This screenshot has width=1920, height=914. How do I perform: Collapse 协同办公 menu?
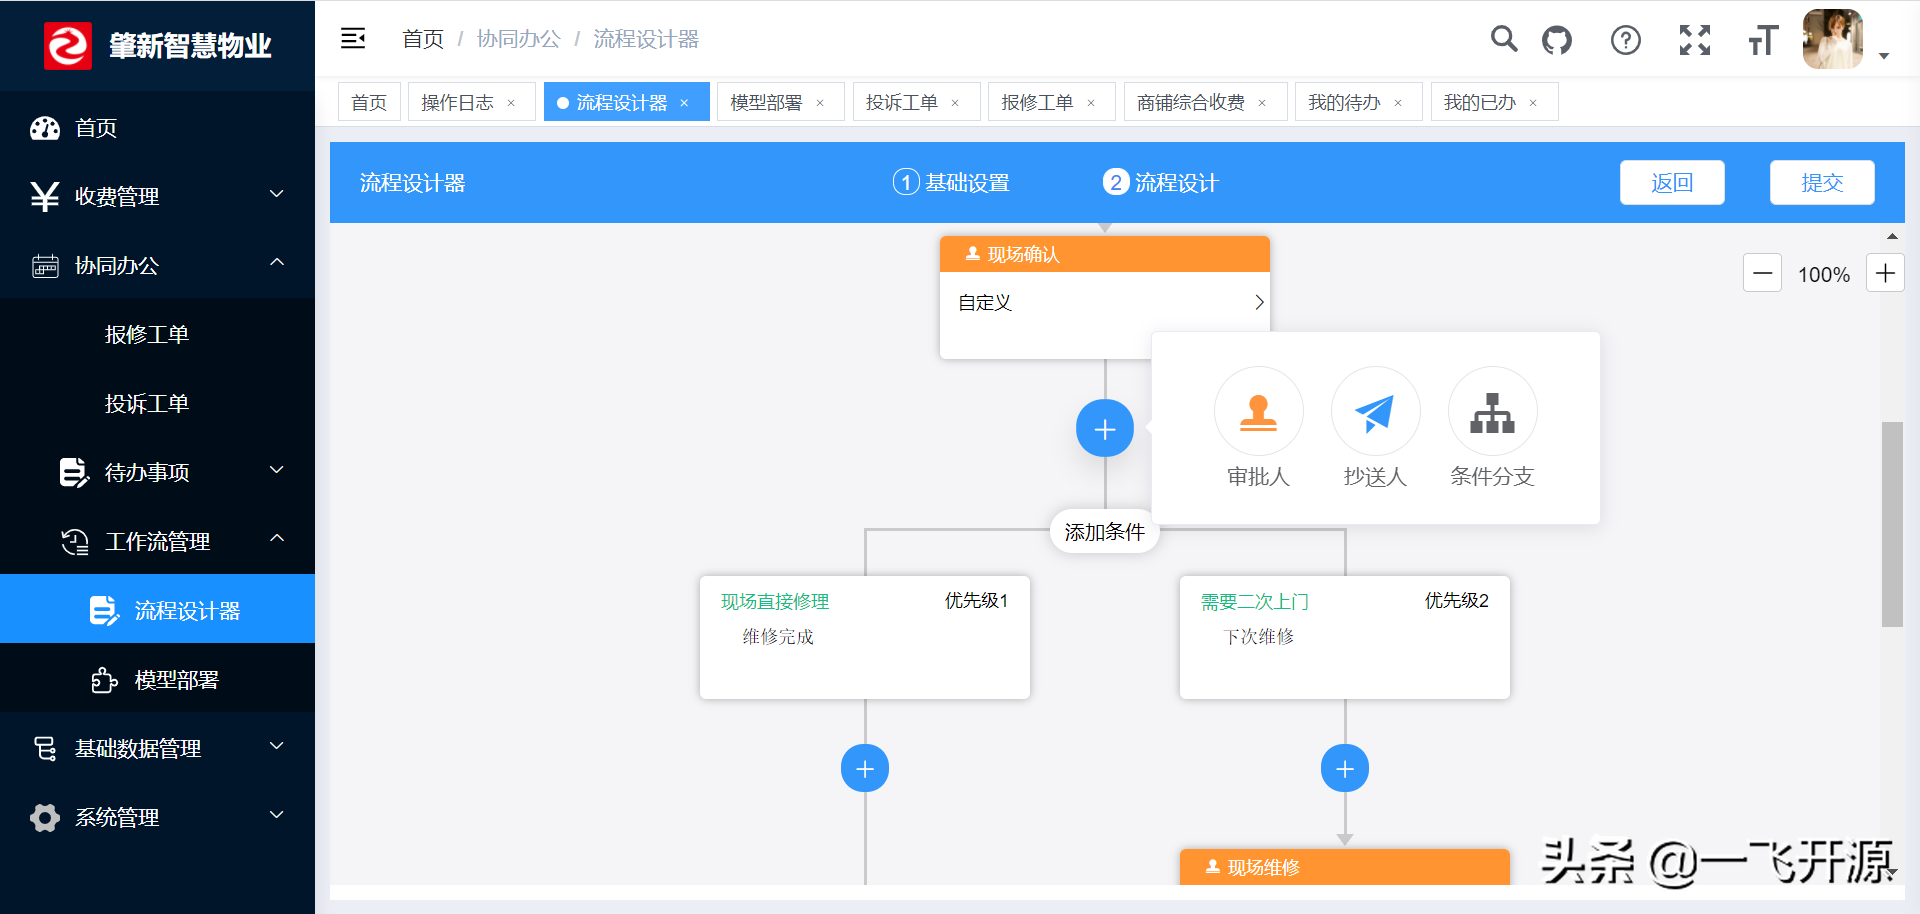click(157, 265)
